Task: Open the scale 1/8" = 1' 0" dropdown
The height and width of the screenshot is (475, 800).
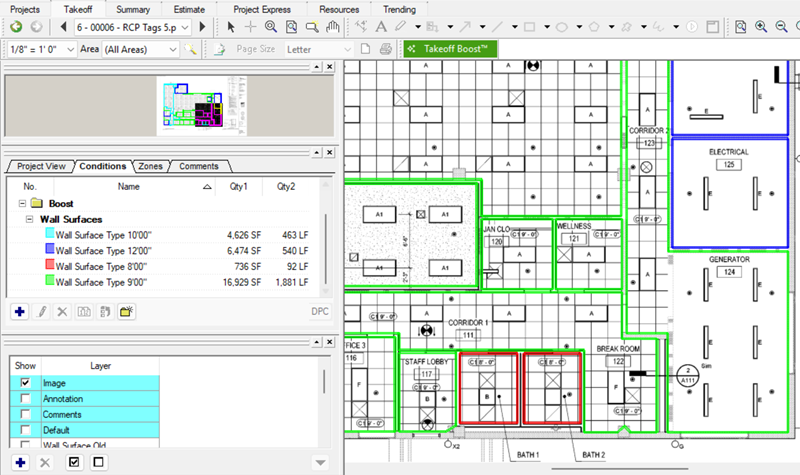Action: 42,49
